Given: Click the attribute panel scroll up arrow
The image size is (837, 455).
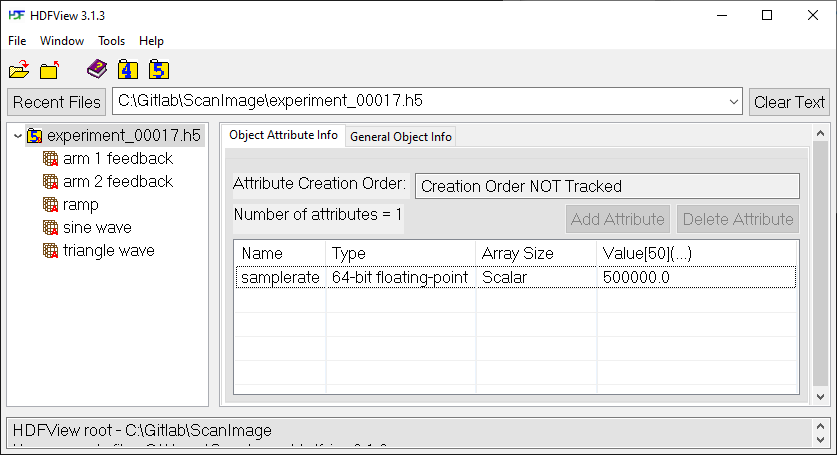Looking at the screenshot, I should tap(820, 133).
